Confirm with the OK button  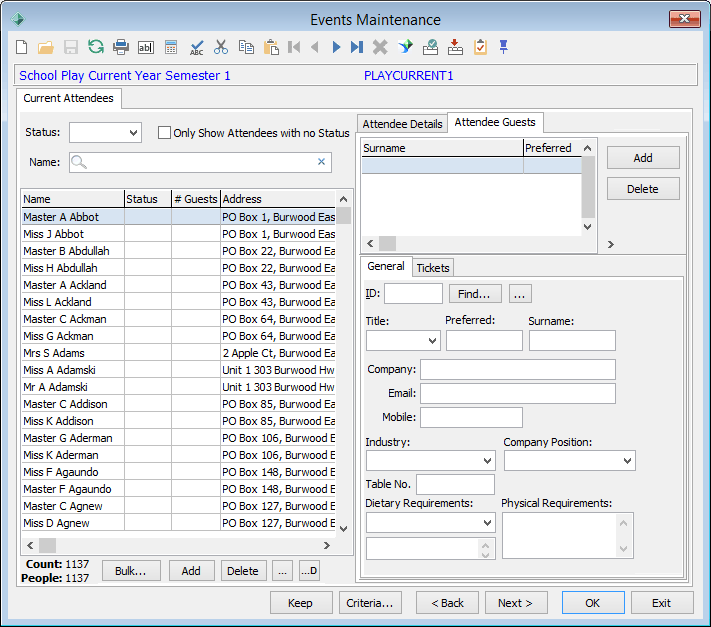[593, 603]
